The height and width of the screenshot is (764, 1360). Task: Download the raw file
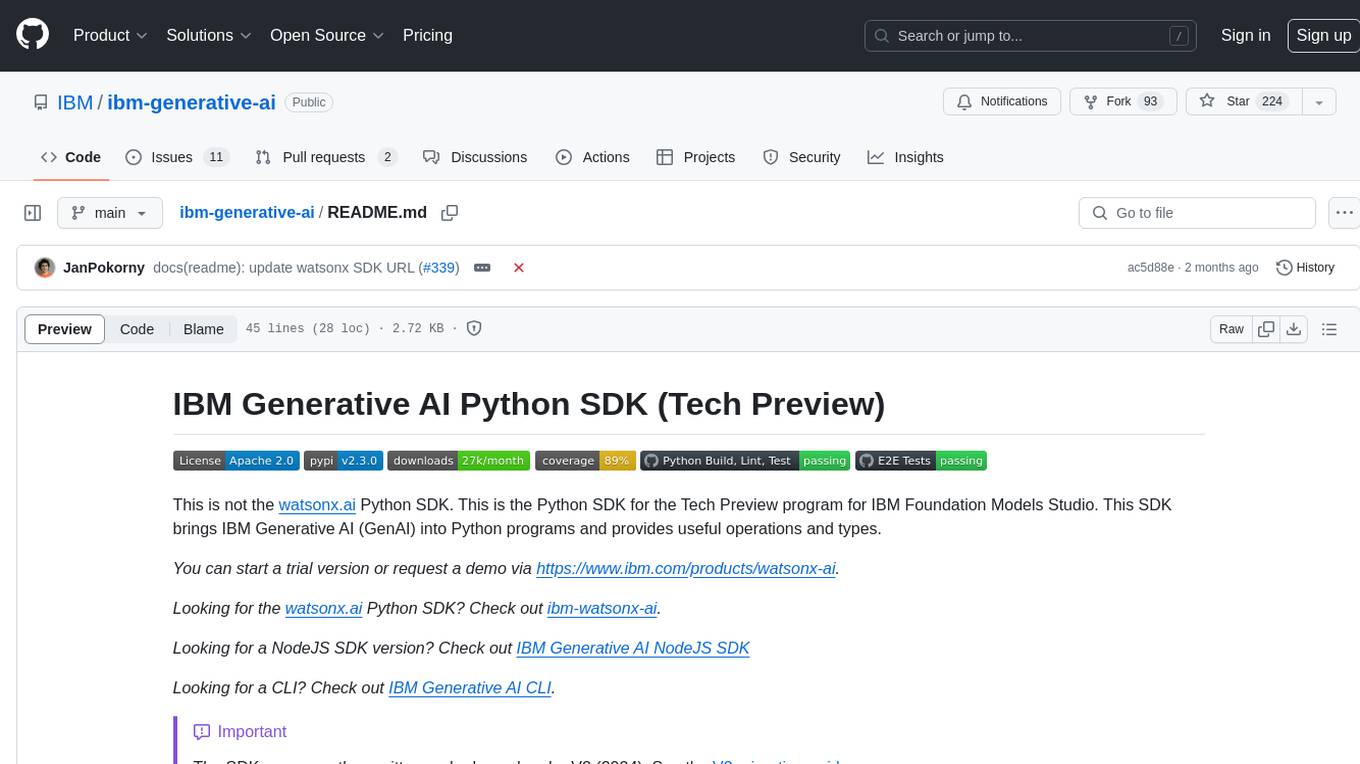[1293, 329]
